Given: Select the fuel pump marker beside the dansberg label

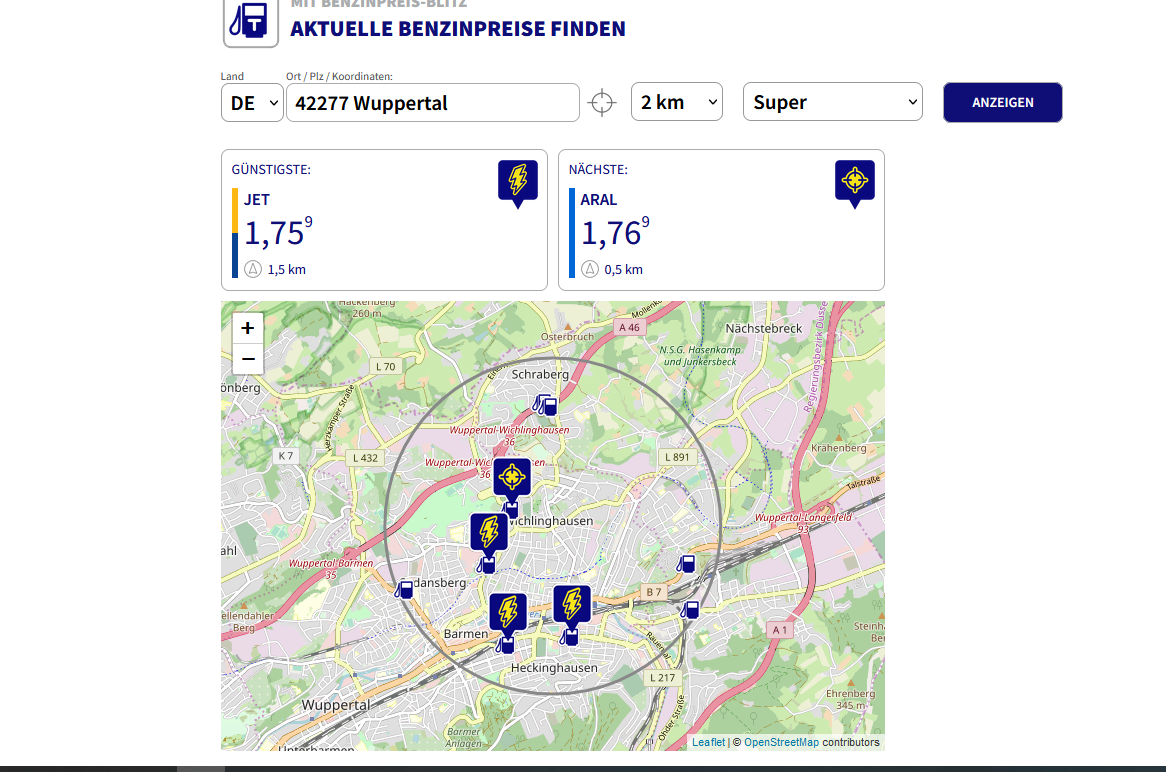Looking at the screenshot, I should click(x=404, y=590).
